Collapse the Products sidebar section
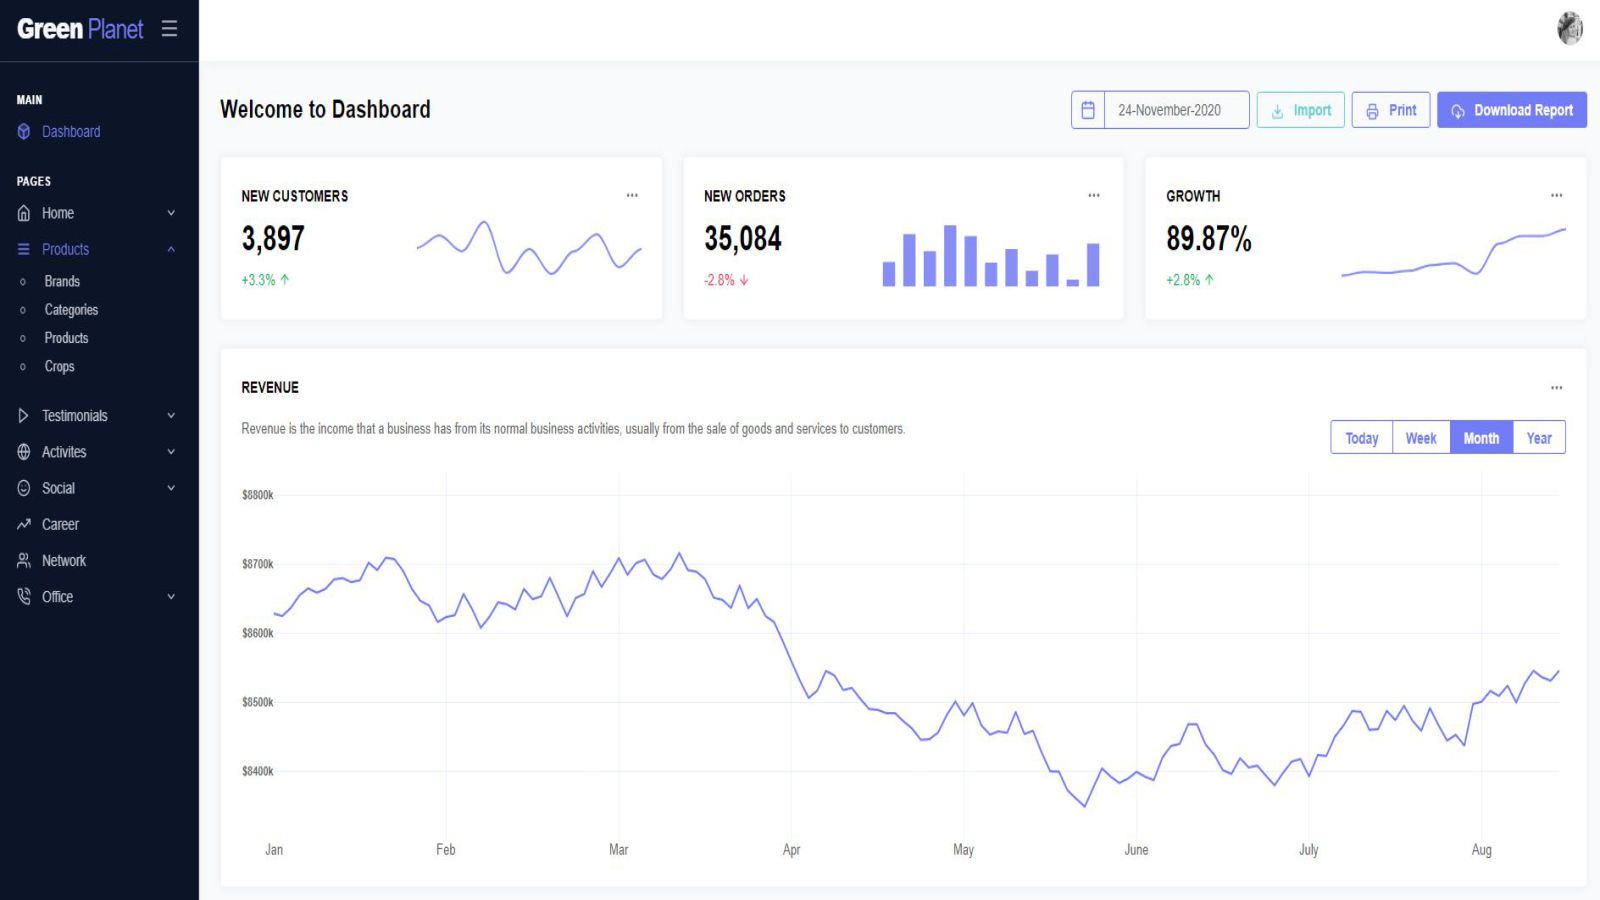 tap(171, 249)
